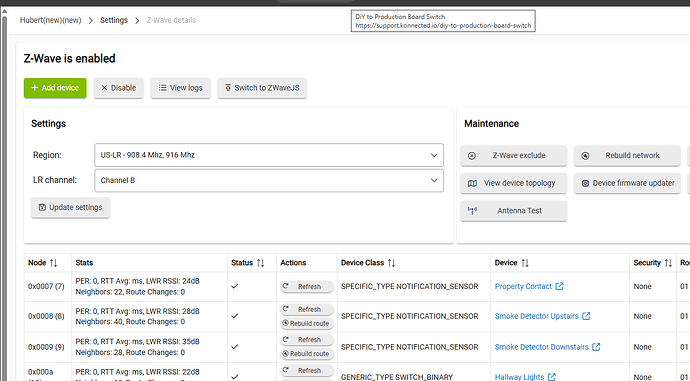Click chip icon in Device firmware updater
This screenshot has width=690, height=381.
[x=585, y=183]
